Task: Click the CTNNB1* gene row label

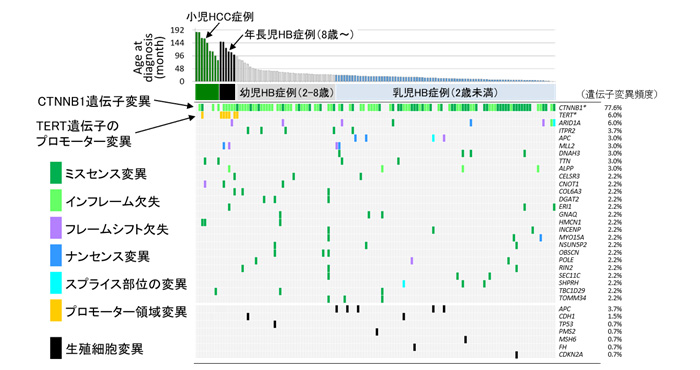Action: 572,108
